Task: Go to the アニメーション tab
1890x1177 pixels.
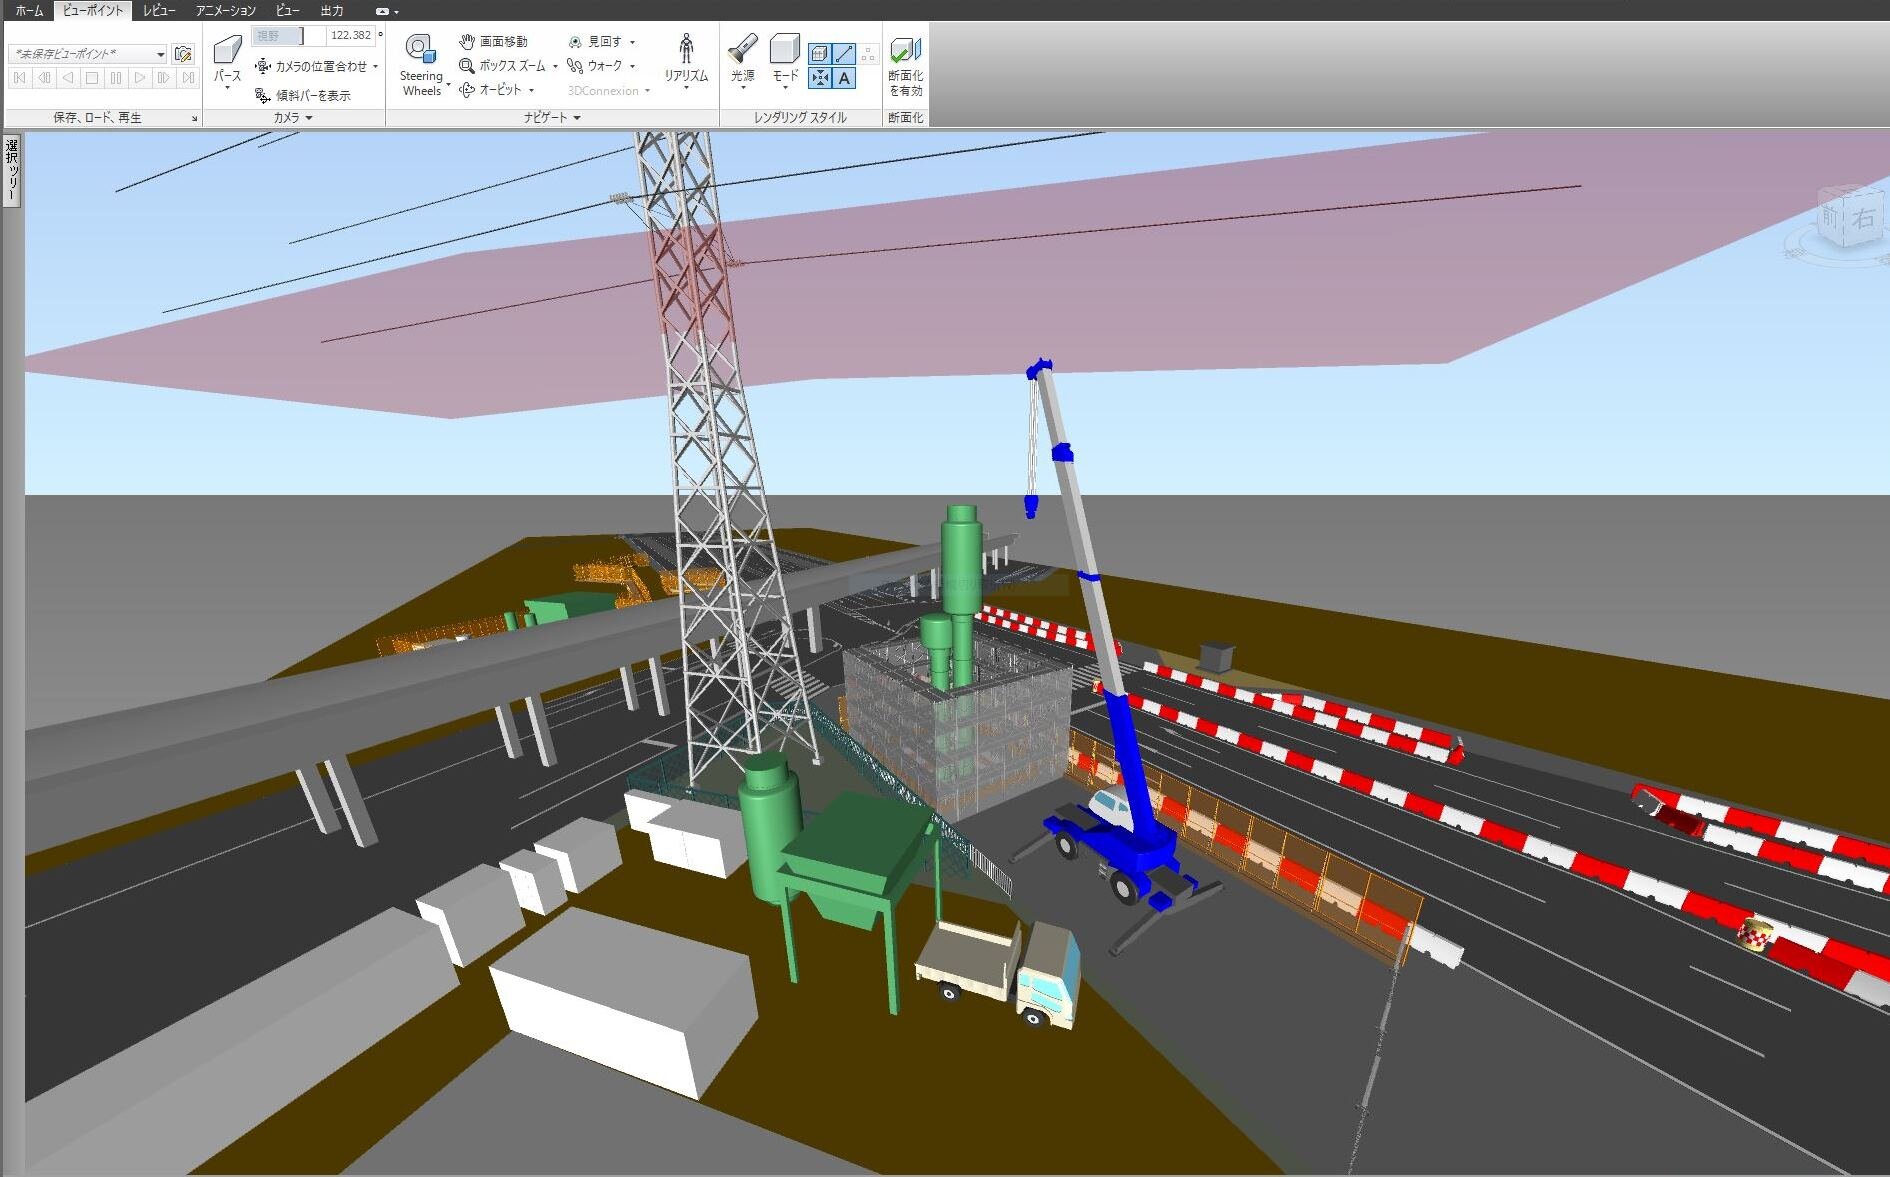Action: (x=225, y=11)
